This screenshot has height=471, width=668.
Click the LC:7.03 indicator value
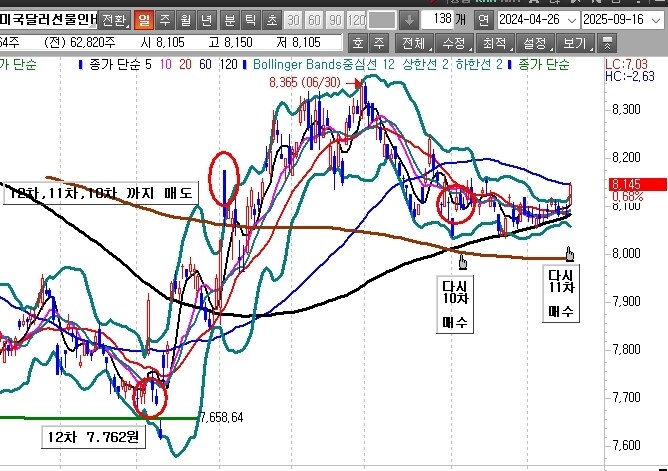[x=626, y=65]
